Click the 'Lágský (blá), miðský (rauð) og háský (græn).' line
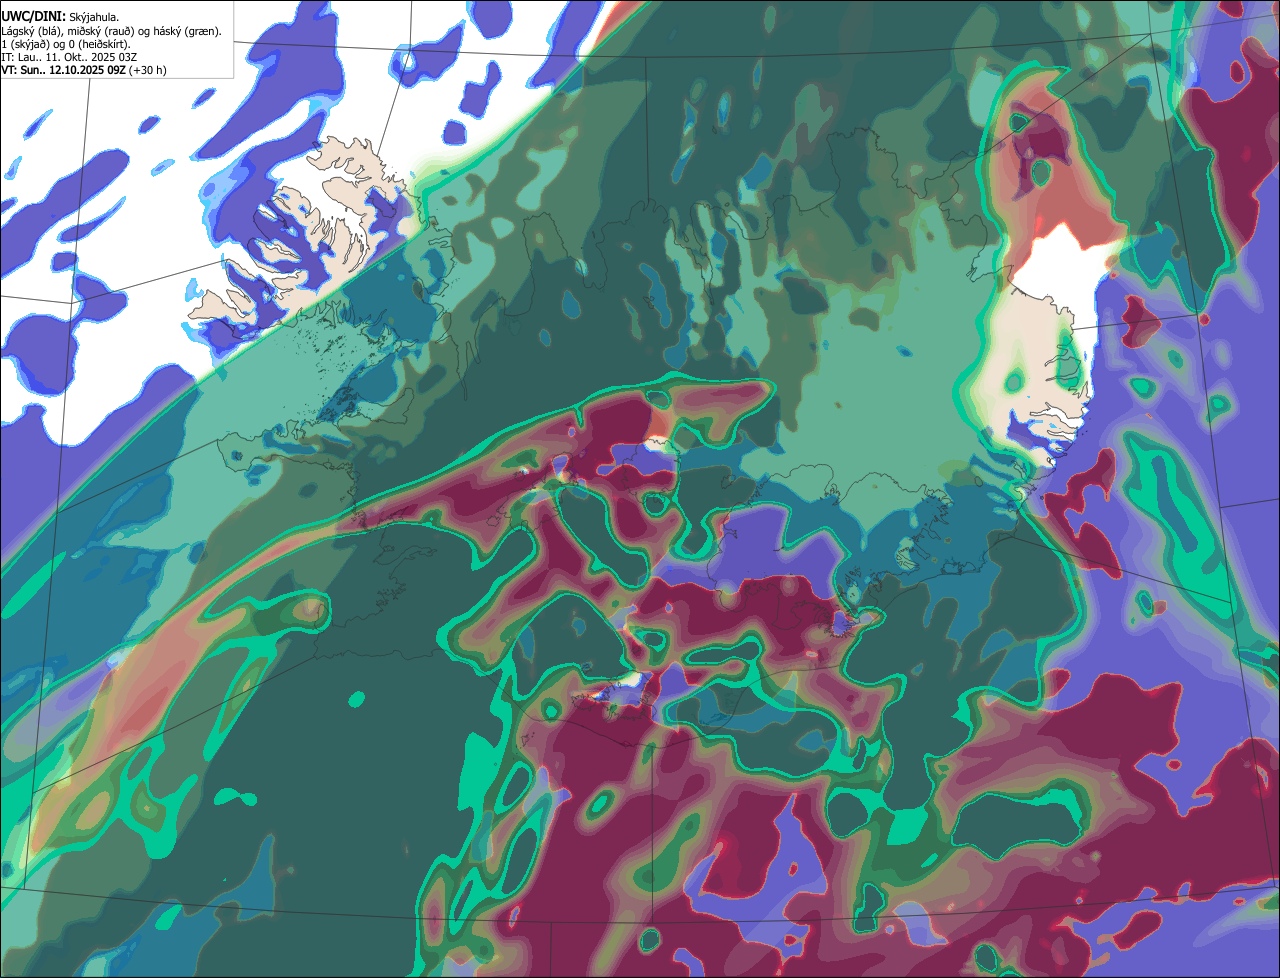Image resolution: width=1280 pixels, height=978 pixels. (112, 31)
